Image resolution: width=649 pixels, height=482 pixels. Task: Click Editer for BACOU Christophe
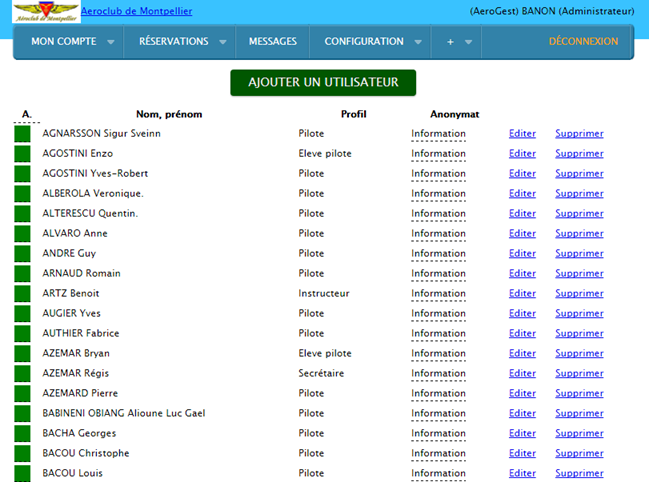point(522,454)
